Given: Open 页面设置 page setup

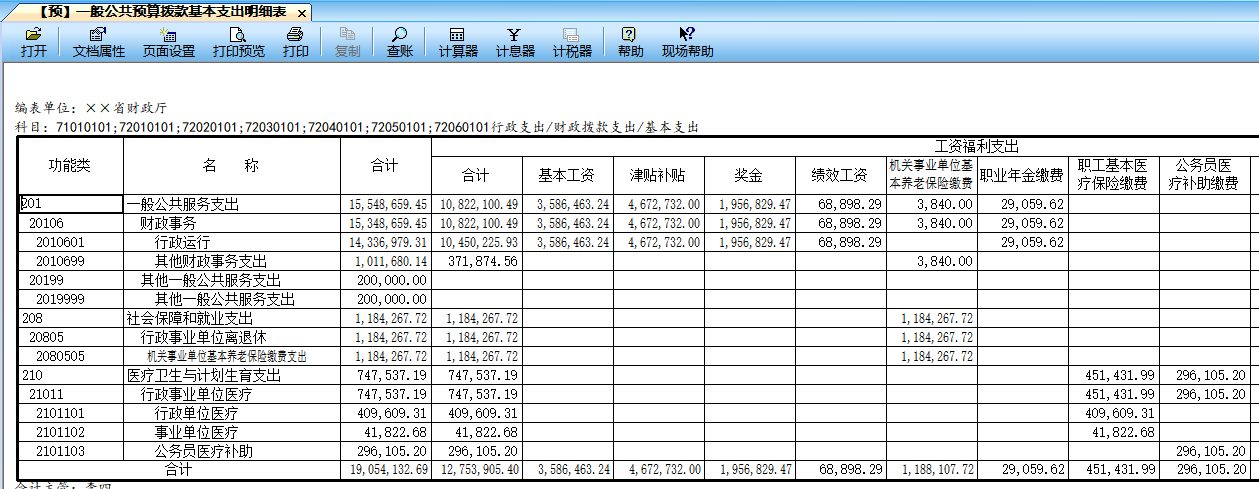Looking at the screenshot, I should point(168,42).
